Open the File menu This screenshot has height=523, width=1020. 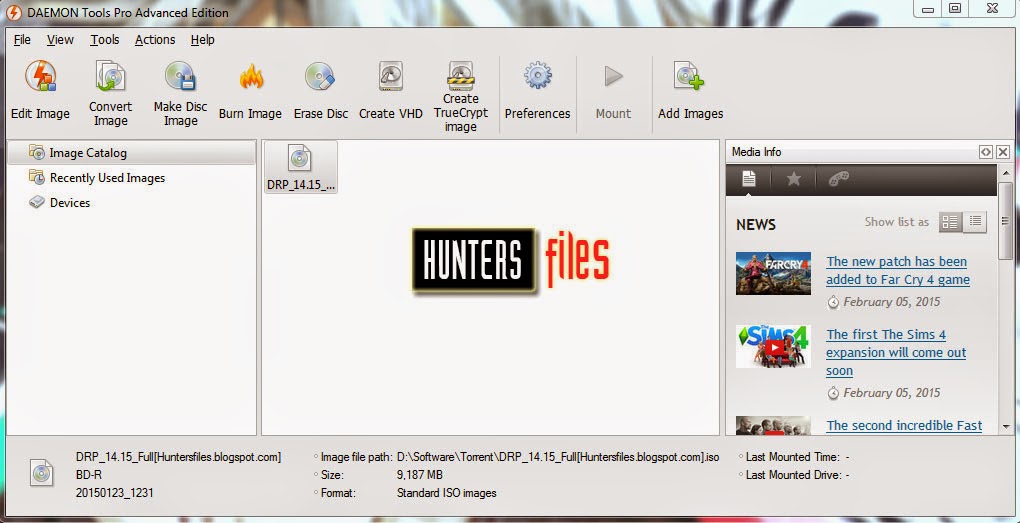[22, 40]
